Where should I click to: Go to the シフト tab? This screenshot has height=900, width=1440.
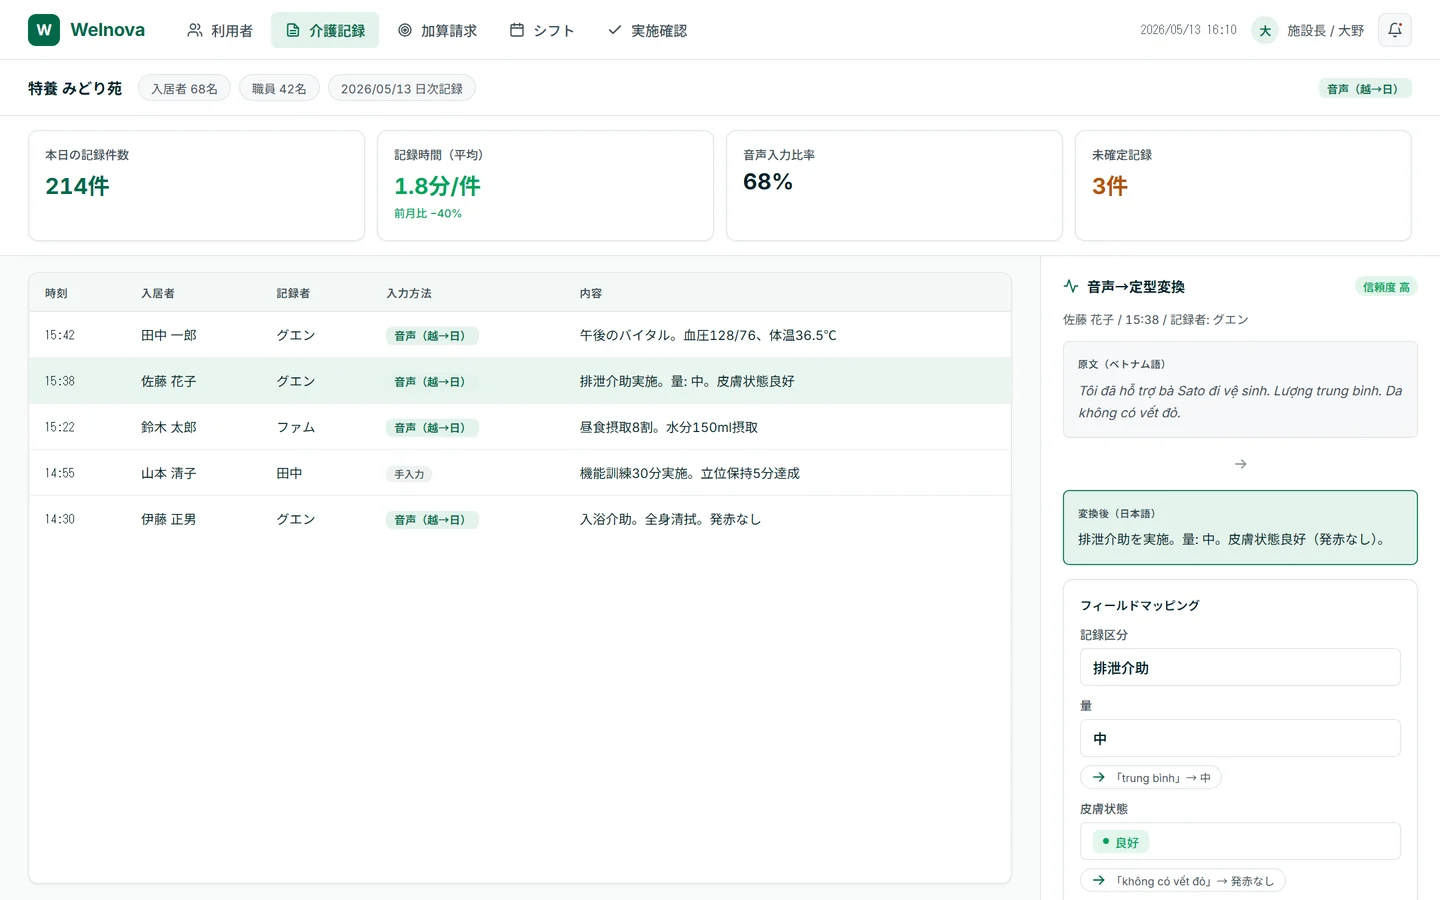(542, 30)
